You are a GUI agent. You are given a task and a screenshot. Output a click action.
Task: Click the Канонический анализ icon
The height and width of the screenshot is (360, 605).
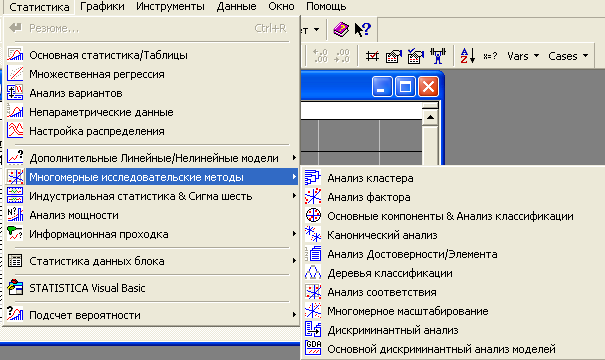click(313, 234)
